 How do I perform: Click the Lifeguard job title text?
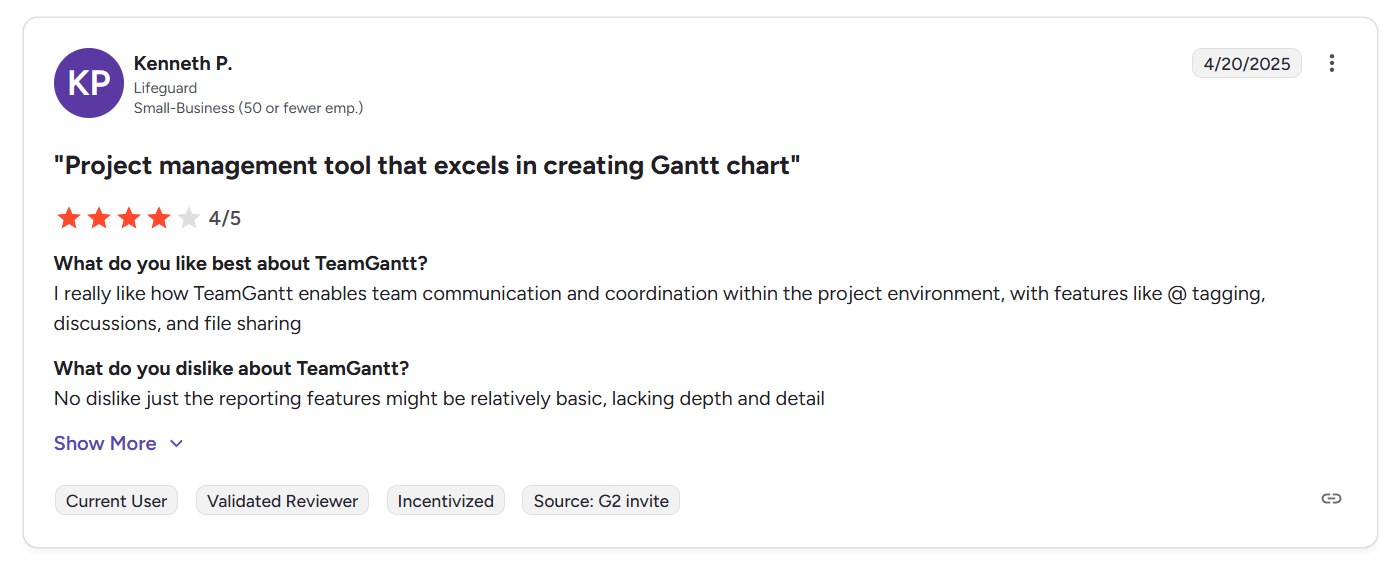pyautogui.click(x=165, y=88)
